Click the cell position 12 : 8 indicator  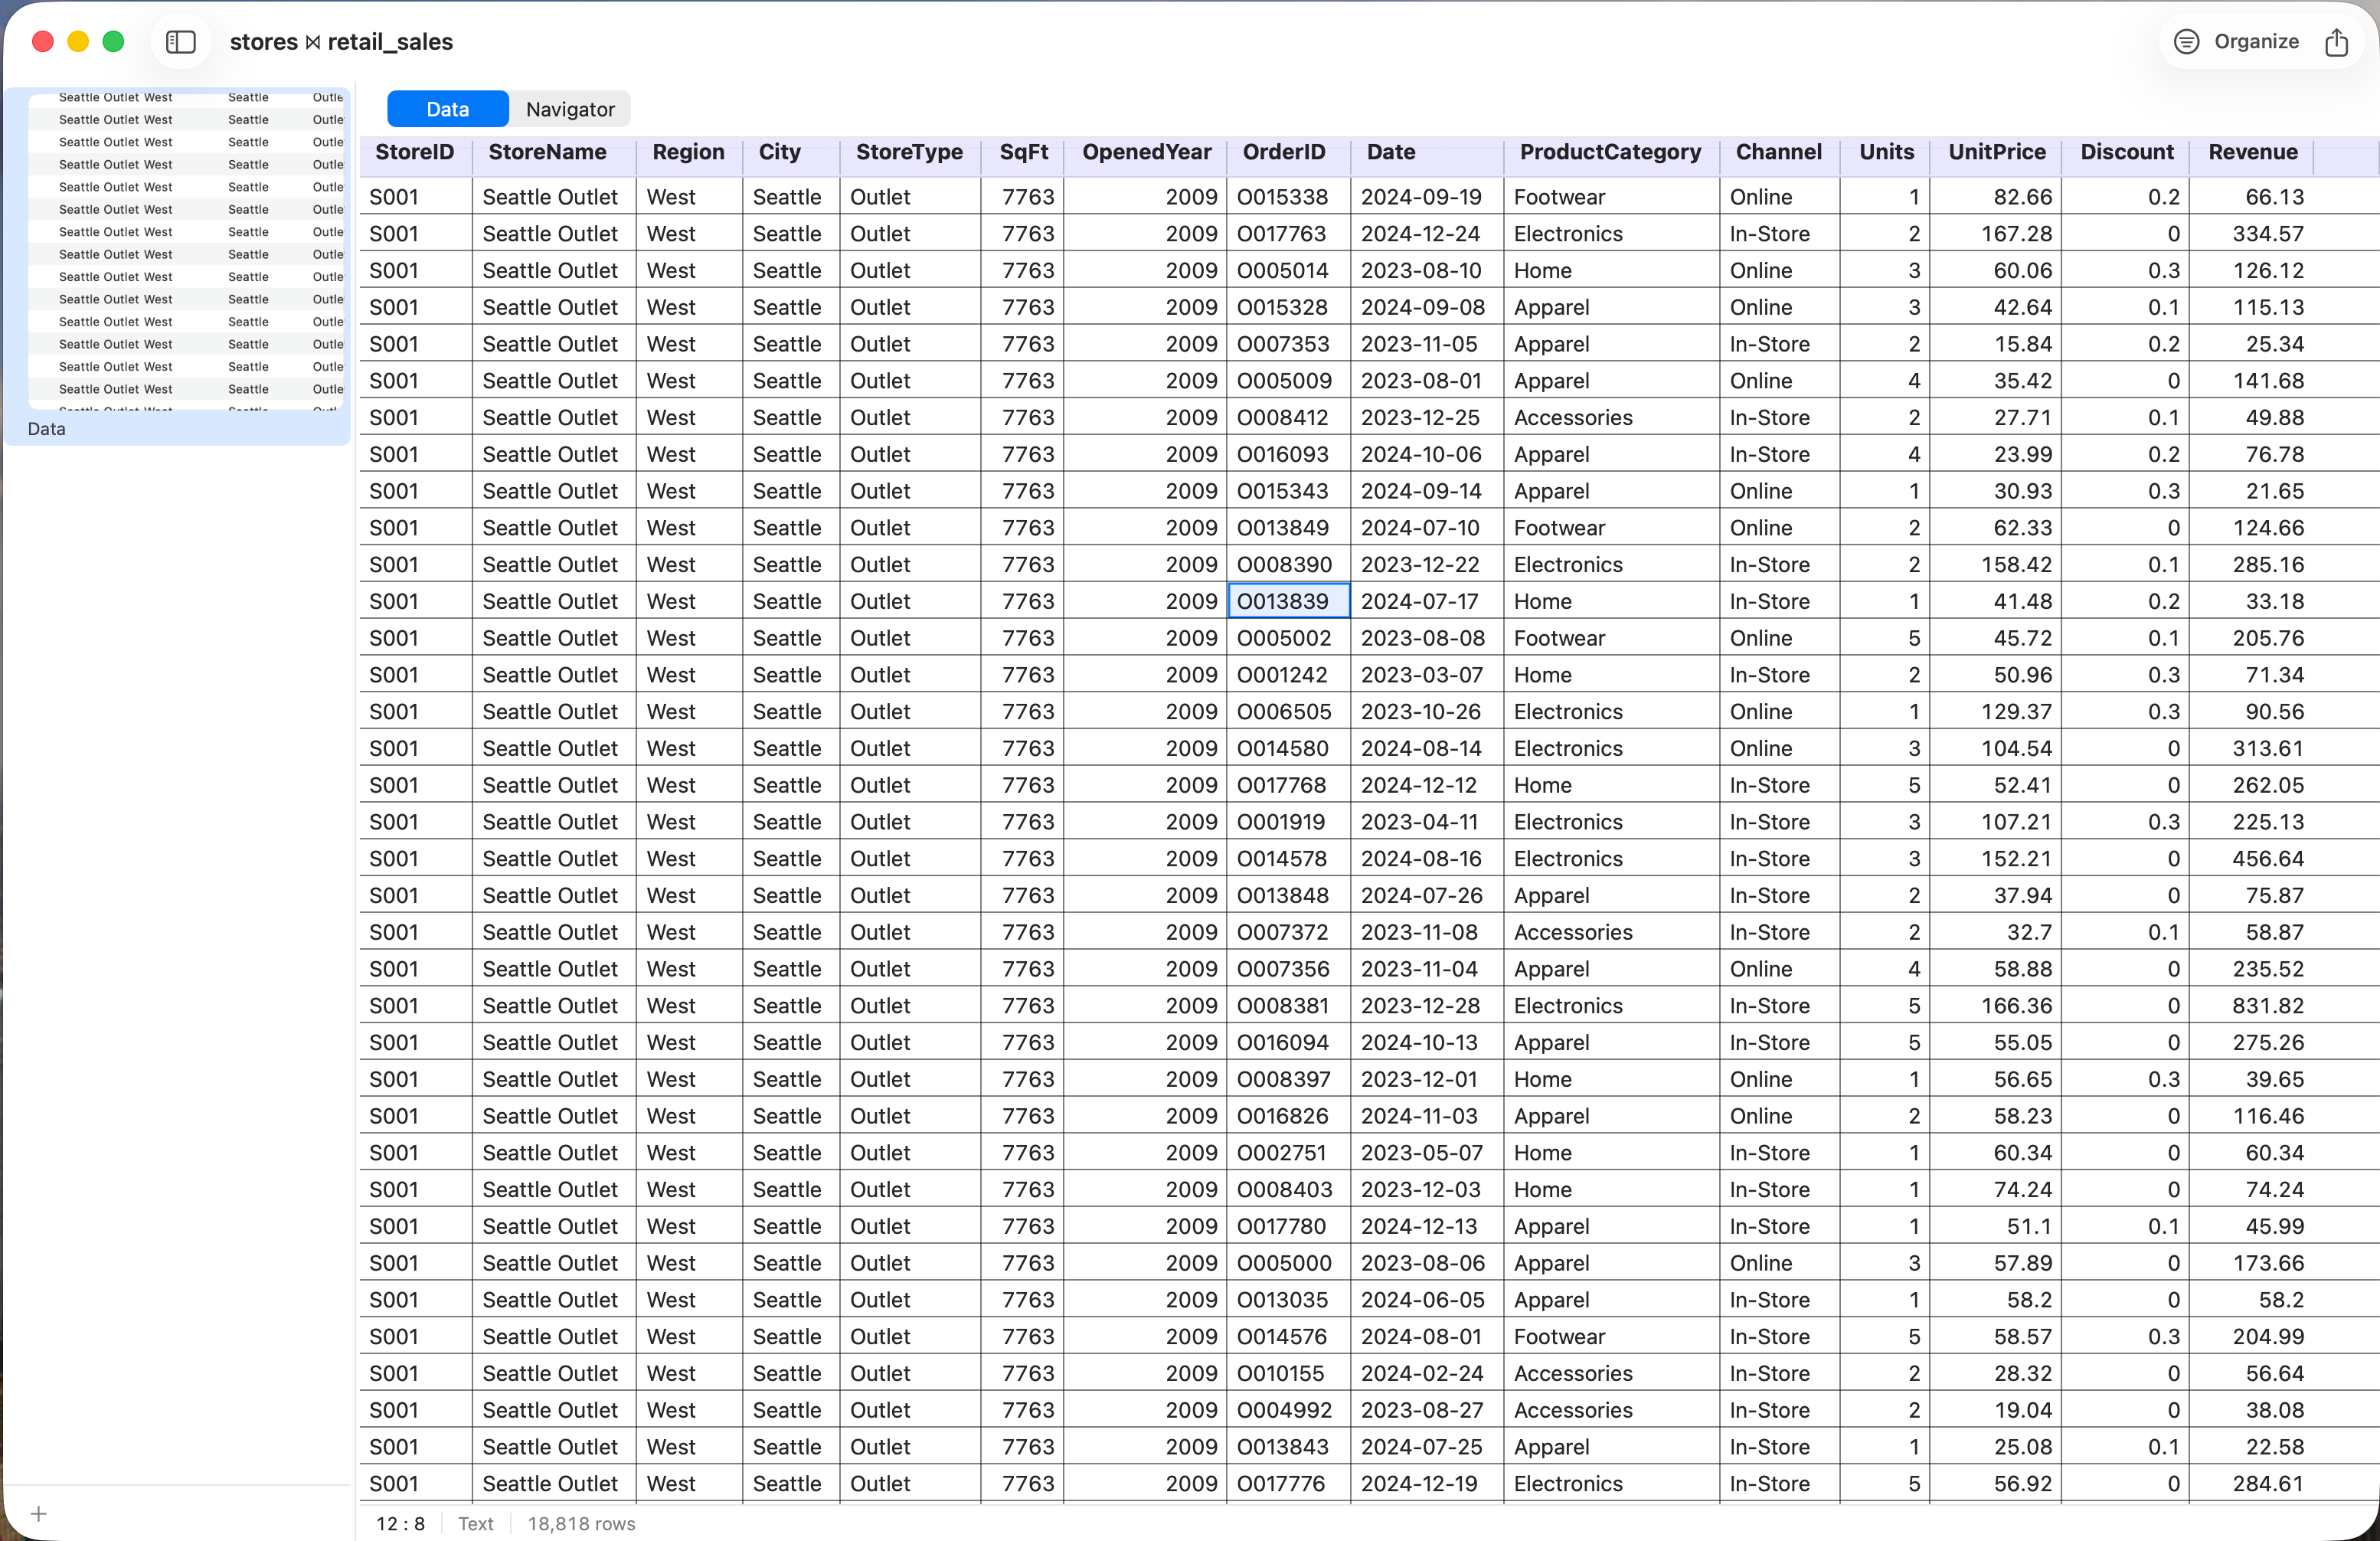(x=400, y=1524)
